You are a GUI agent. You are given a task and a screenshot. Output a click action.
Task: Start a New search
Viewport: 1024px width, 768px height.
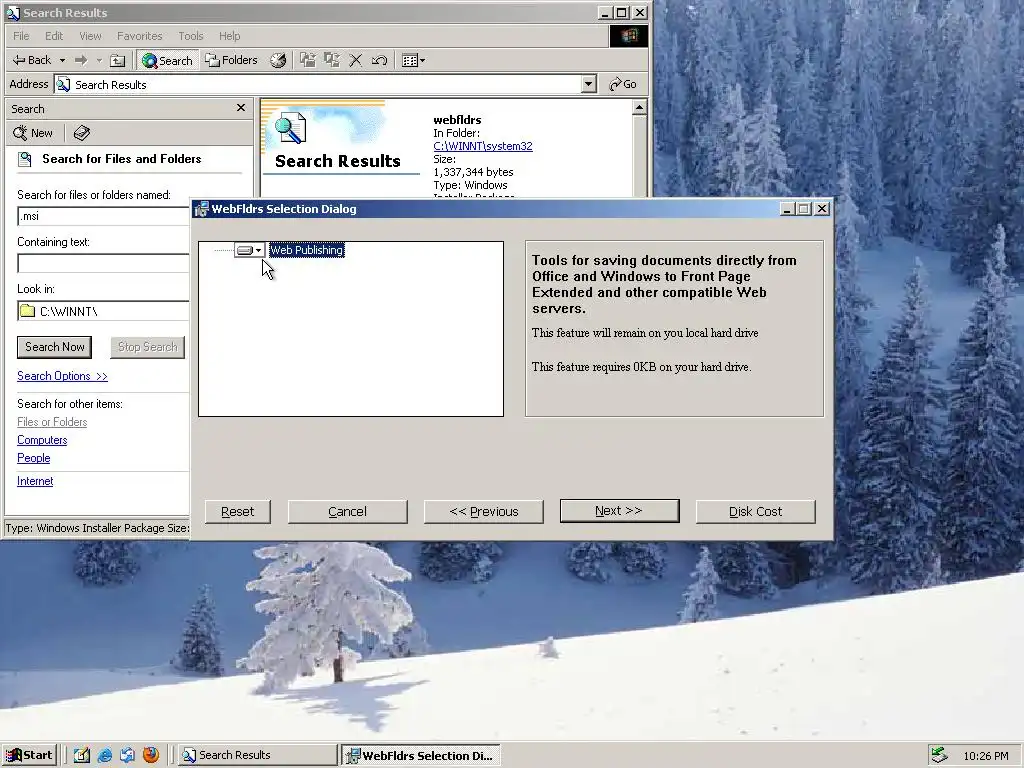(33, 133)
